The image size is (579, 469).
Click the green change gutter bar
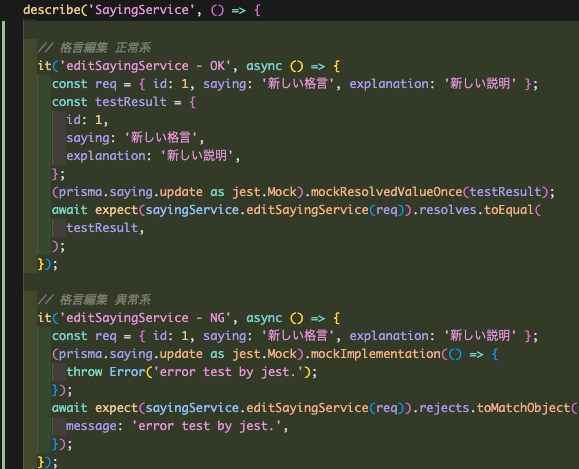3,245
